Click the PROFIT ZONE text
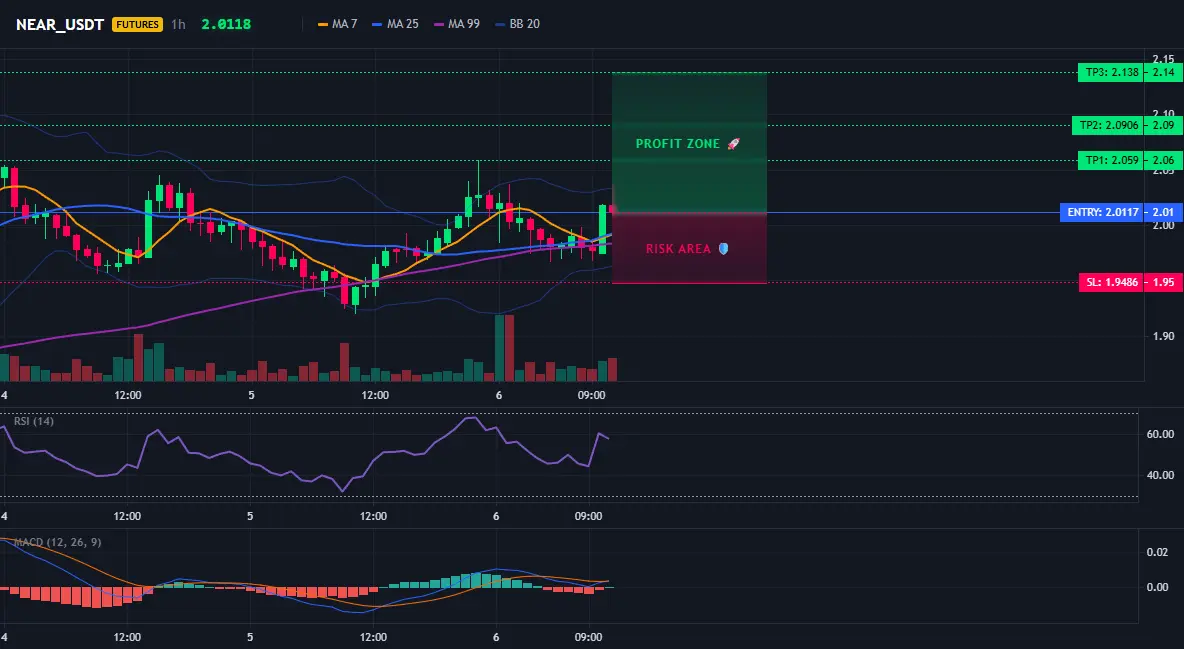The image size is (1184, 649). click(677, 144)
